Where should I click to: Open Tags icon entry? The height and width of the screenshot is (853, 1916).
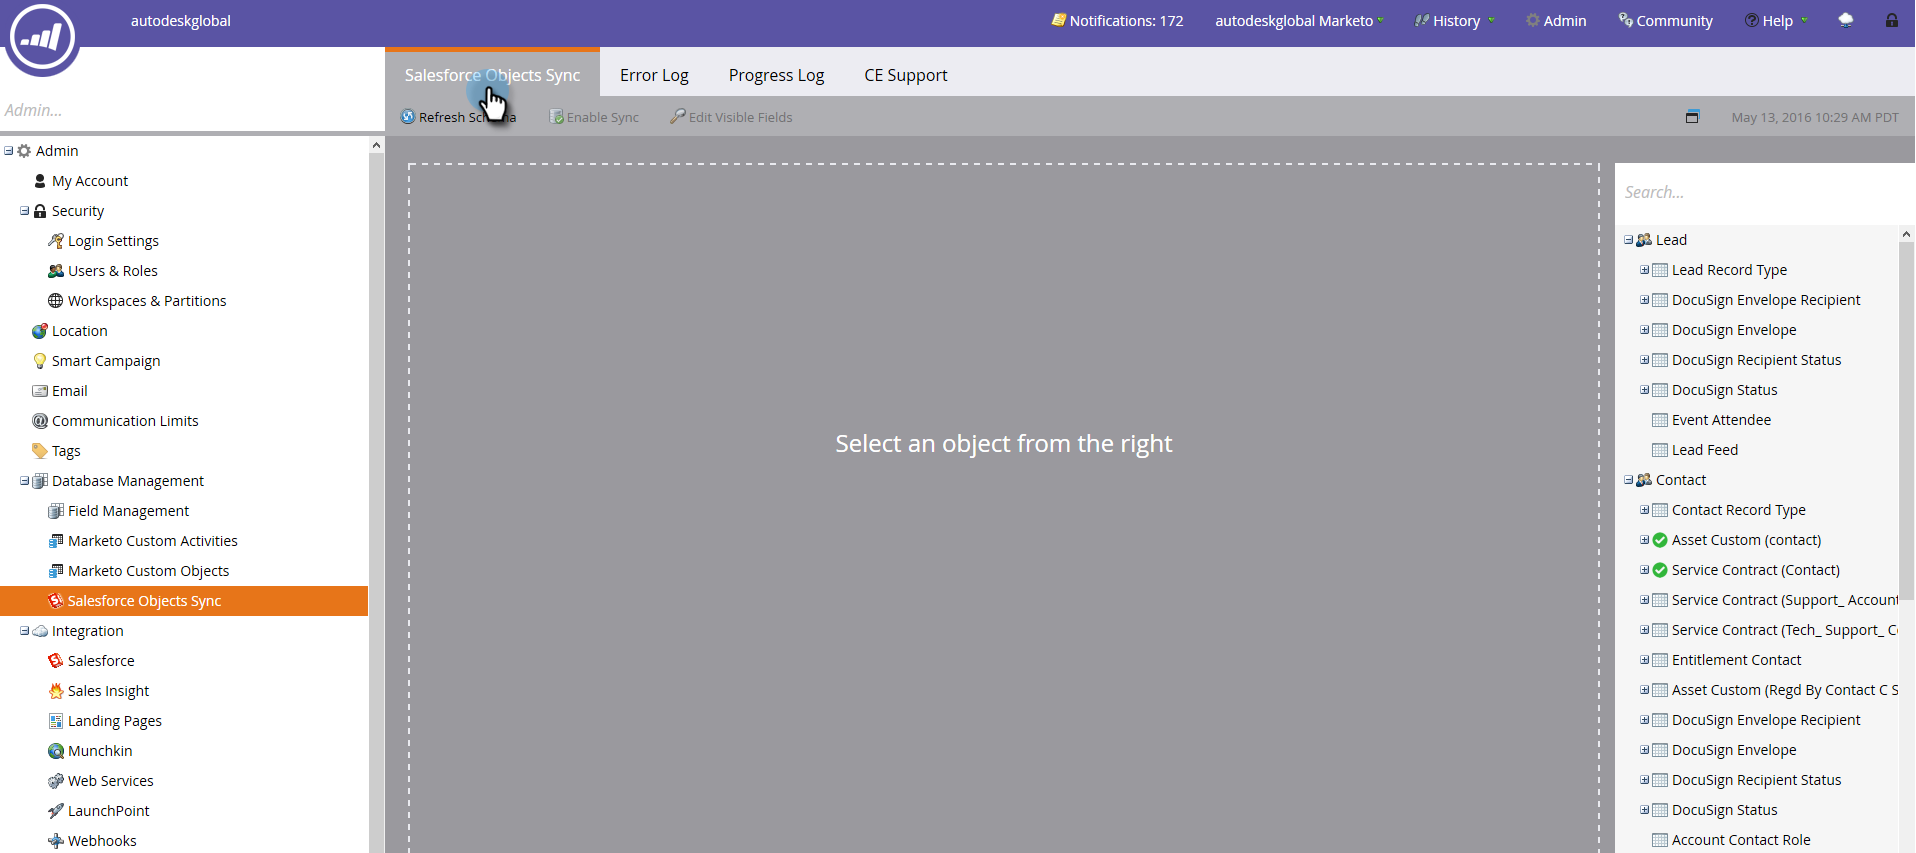point(40,451)
